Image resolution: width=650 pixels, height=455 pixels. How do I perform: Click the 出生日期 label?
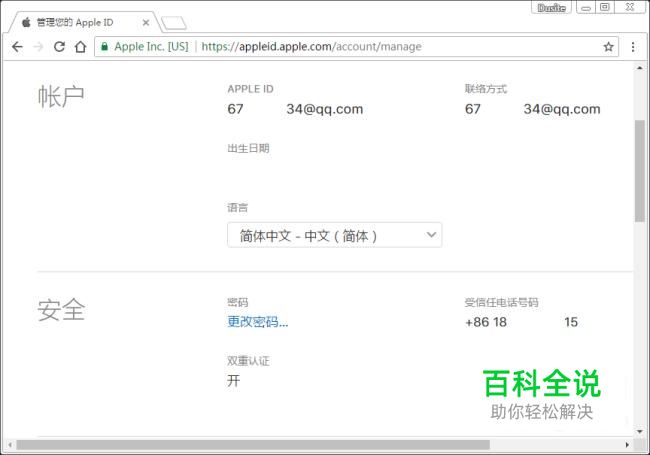[x=248, y=148]
